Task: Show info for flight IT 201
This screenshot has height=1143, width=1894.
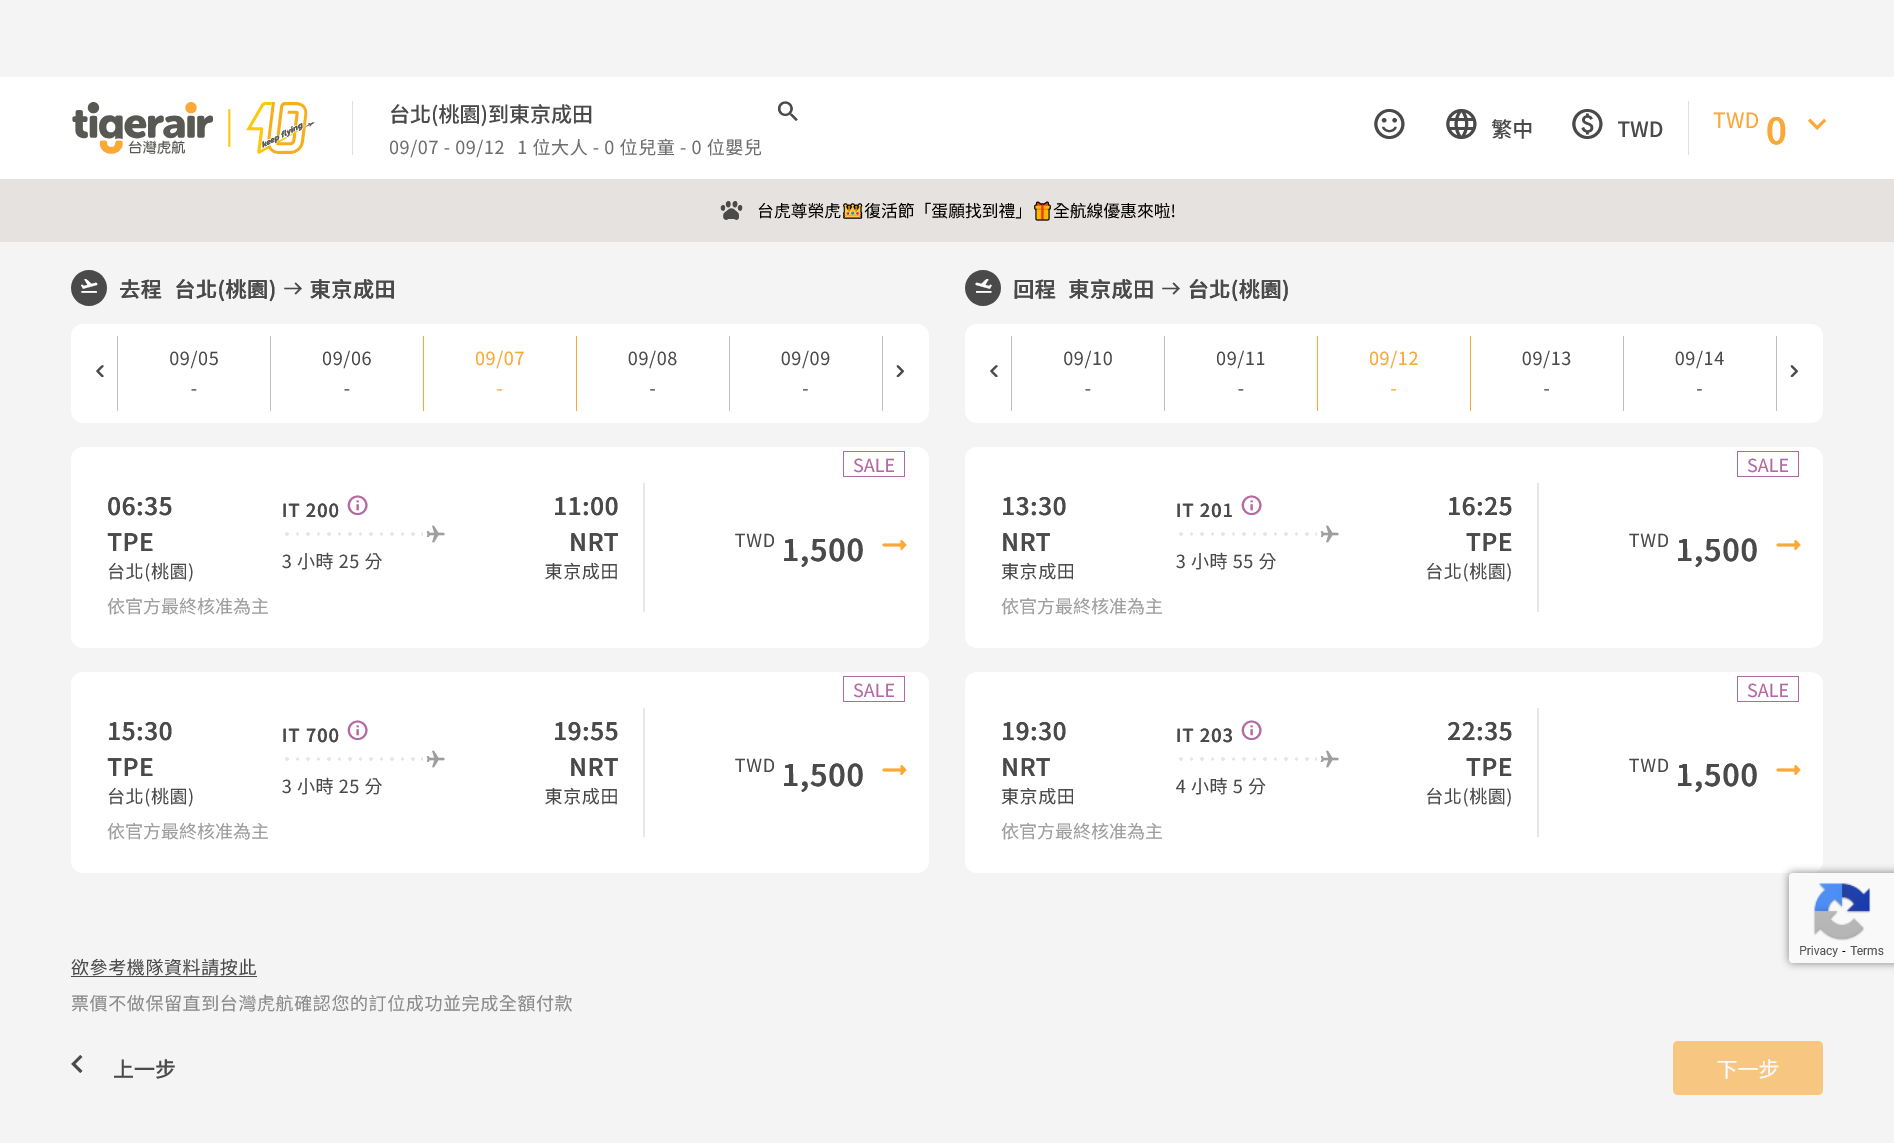Action: coord(1251,506)
